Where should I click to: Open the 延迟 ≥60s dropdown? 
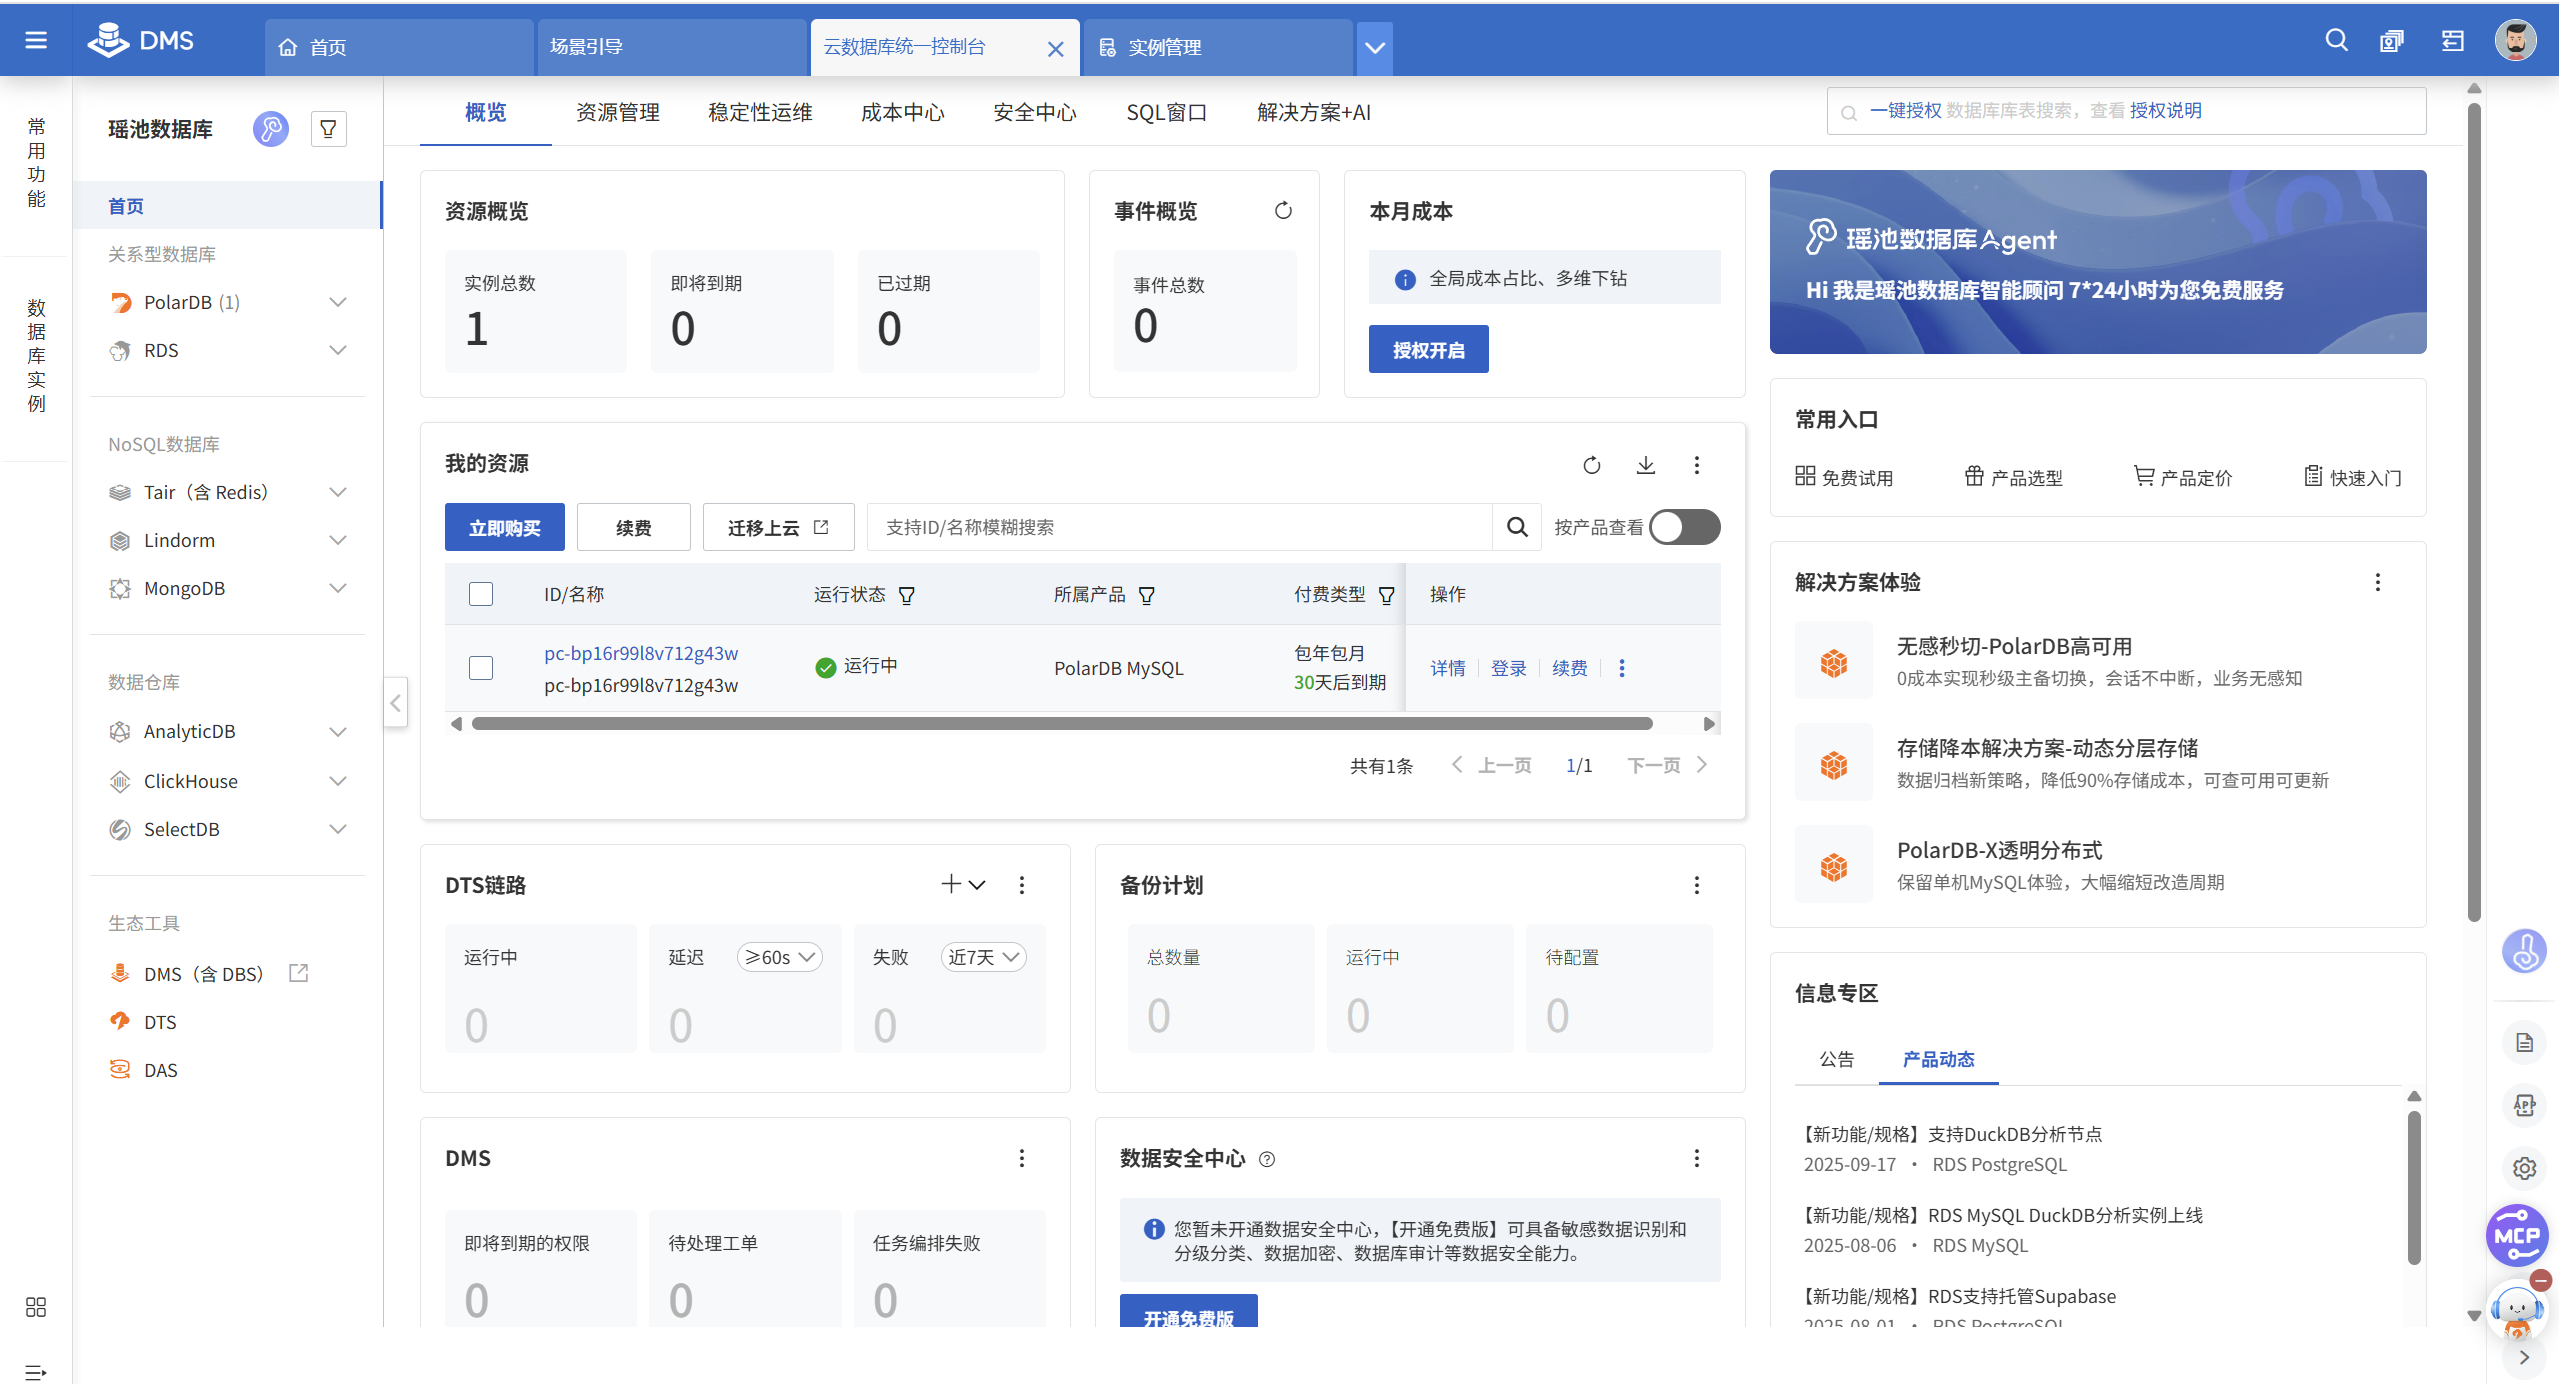pos(780,957)
